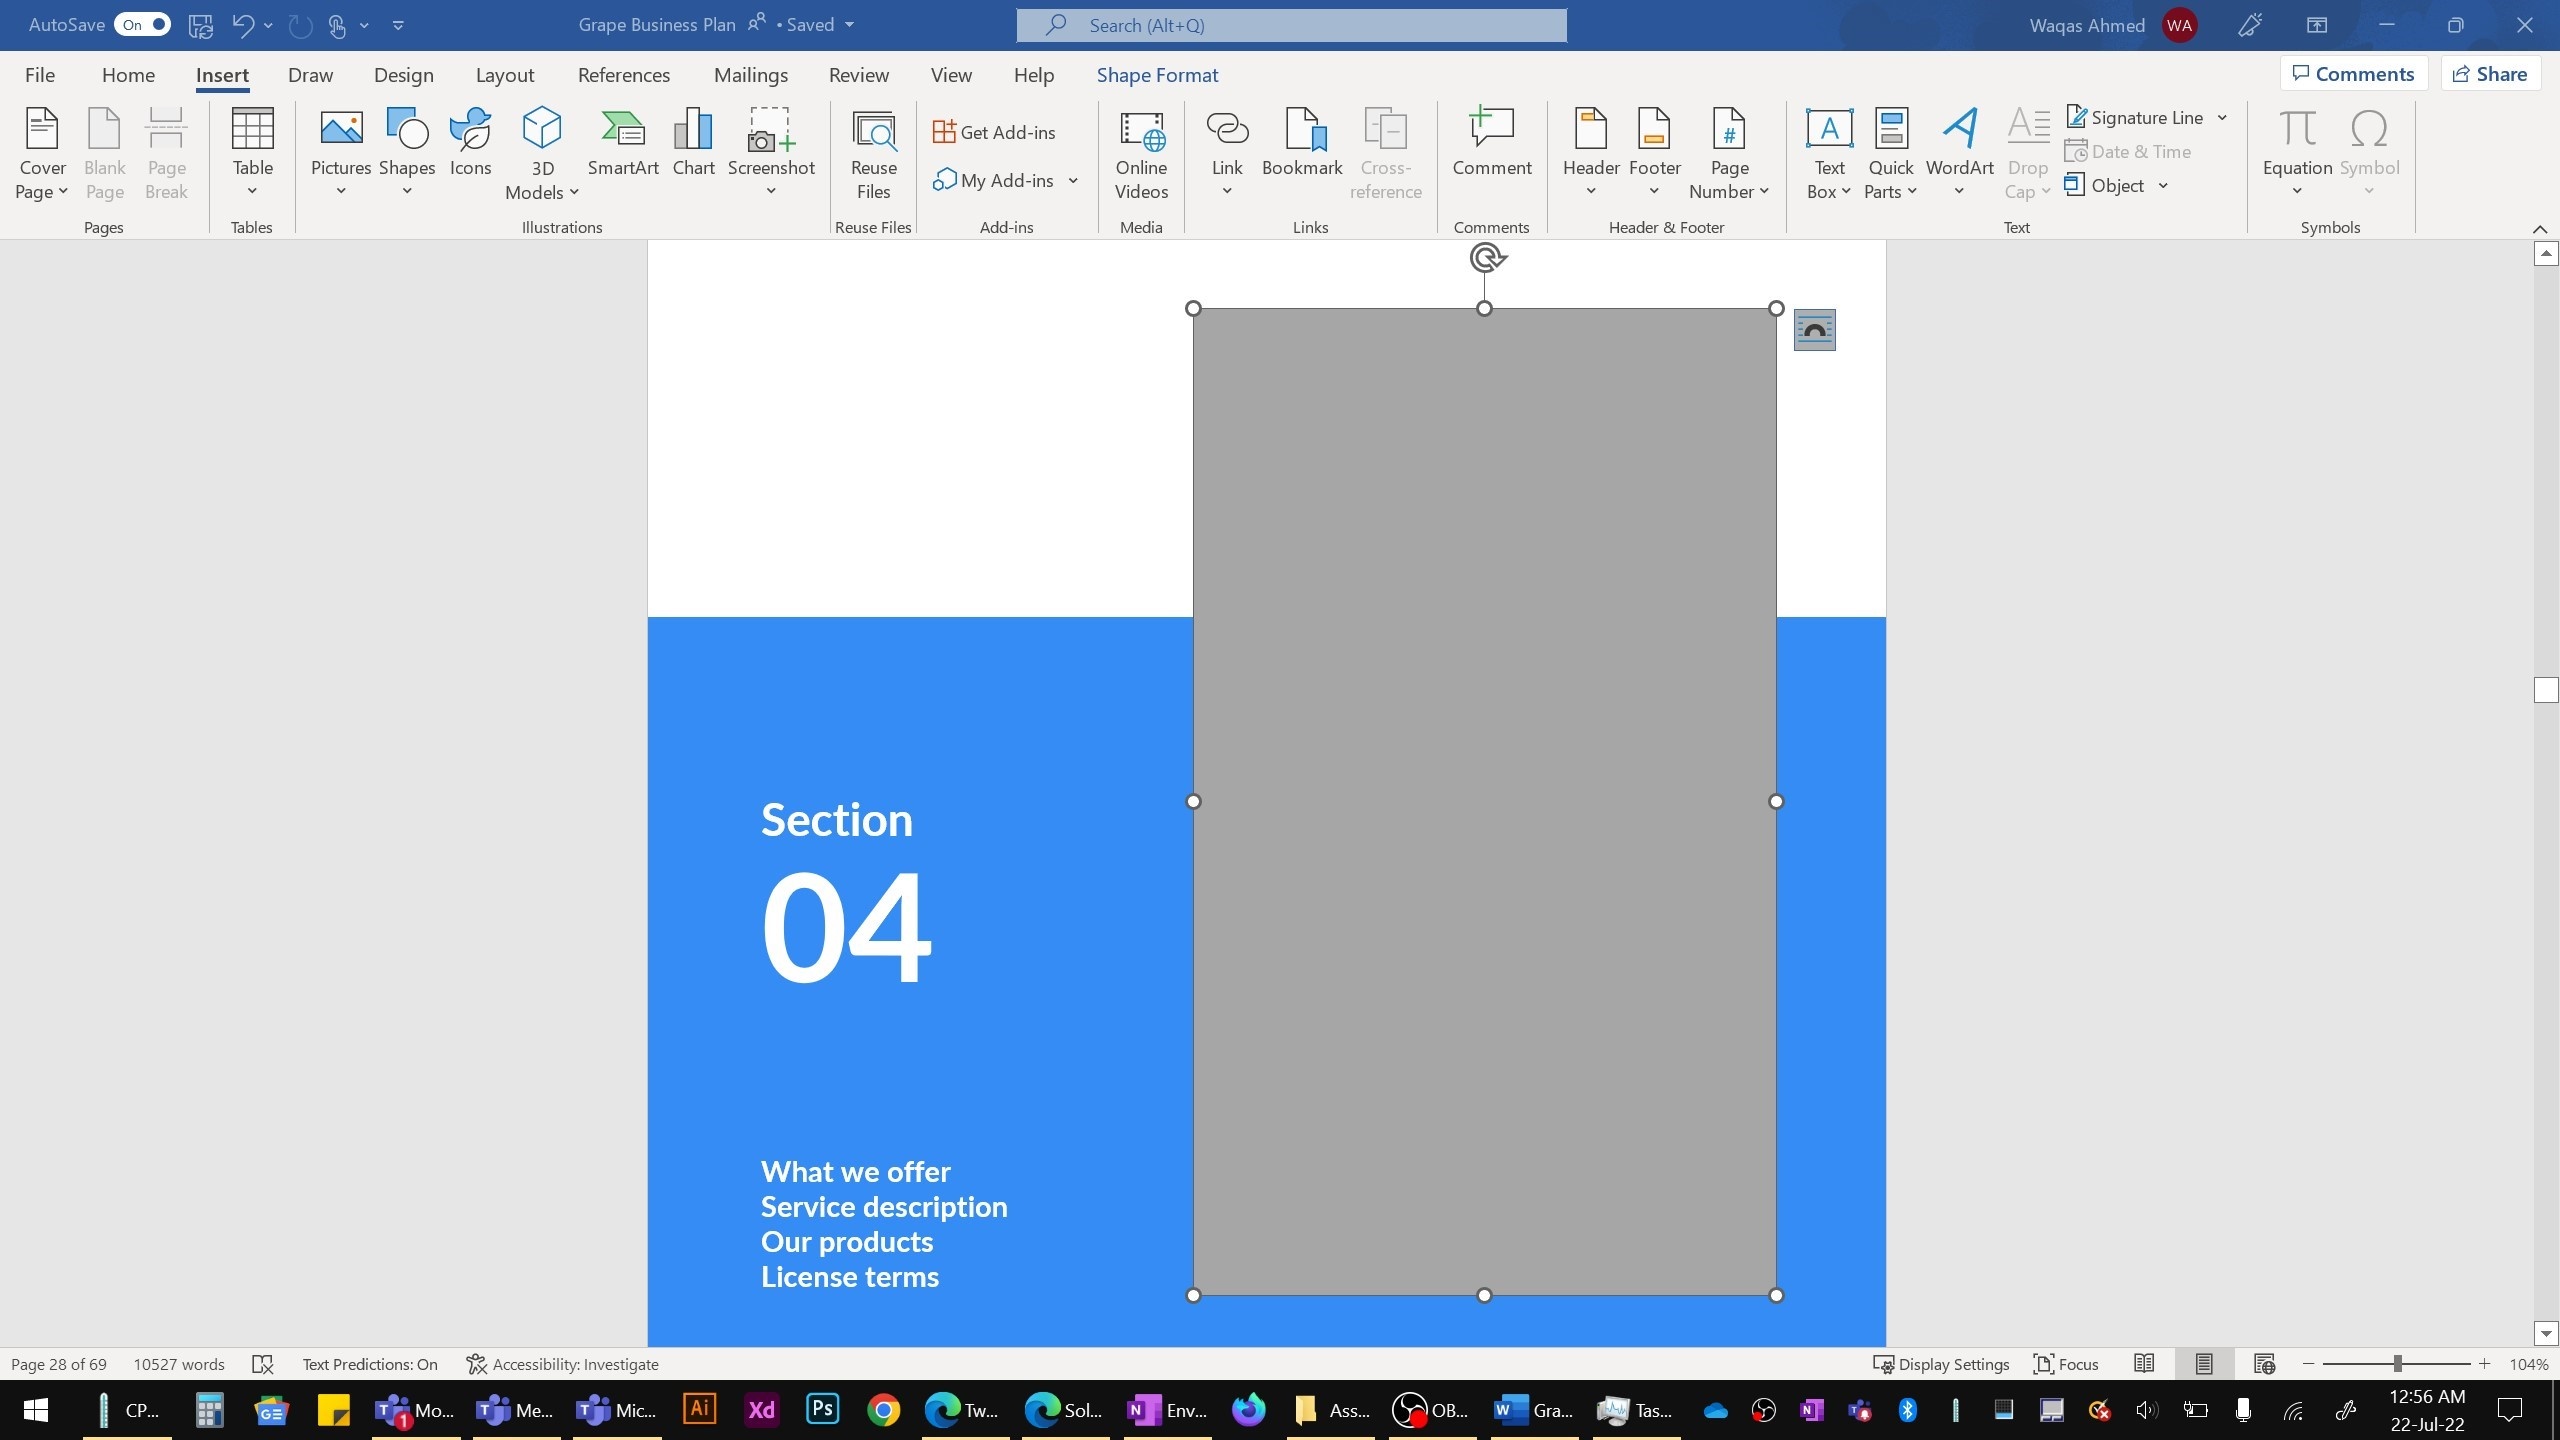Expand document title save options dropdown
Viewport: 2560px width, 1440px height.
tap(849, 25)
